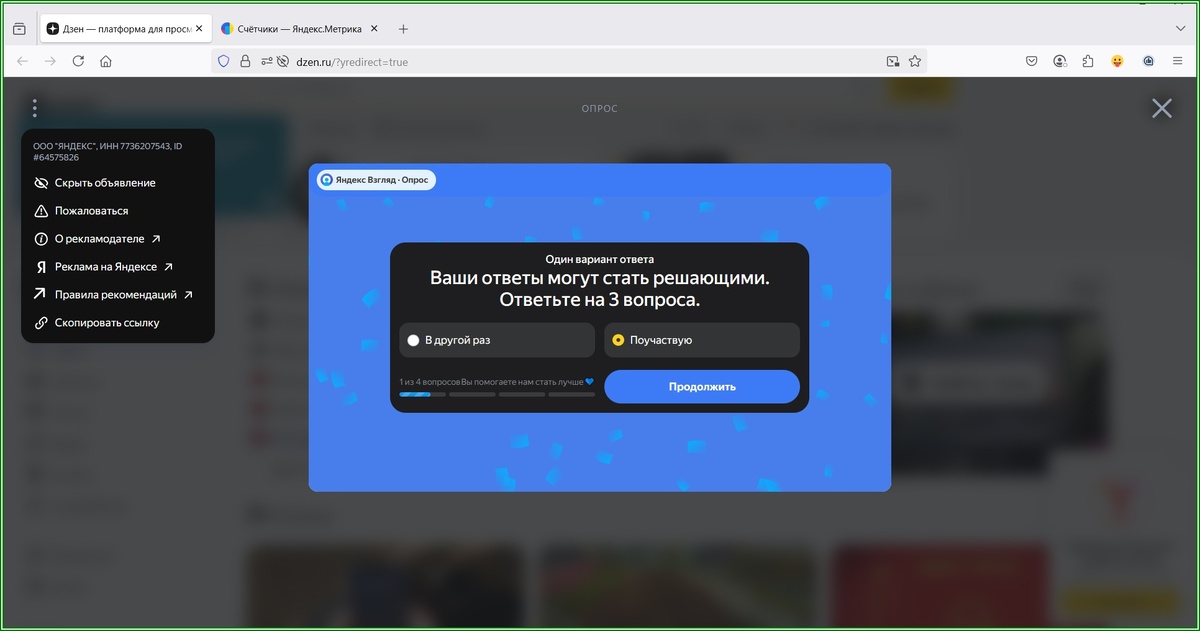Switch to Дзен platform tab
1200x631 pixels.
[x=125, y=29]
